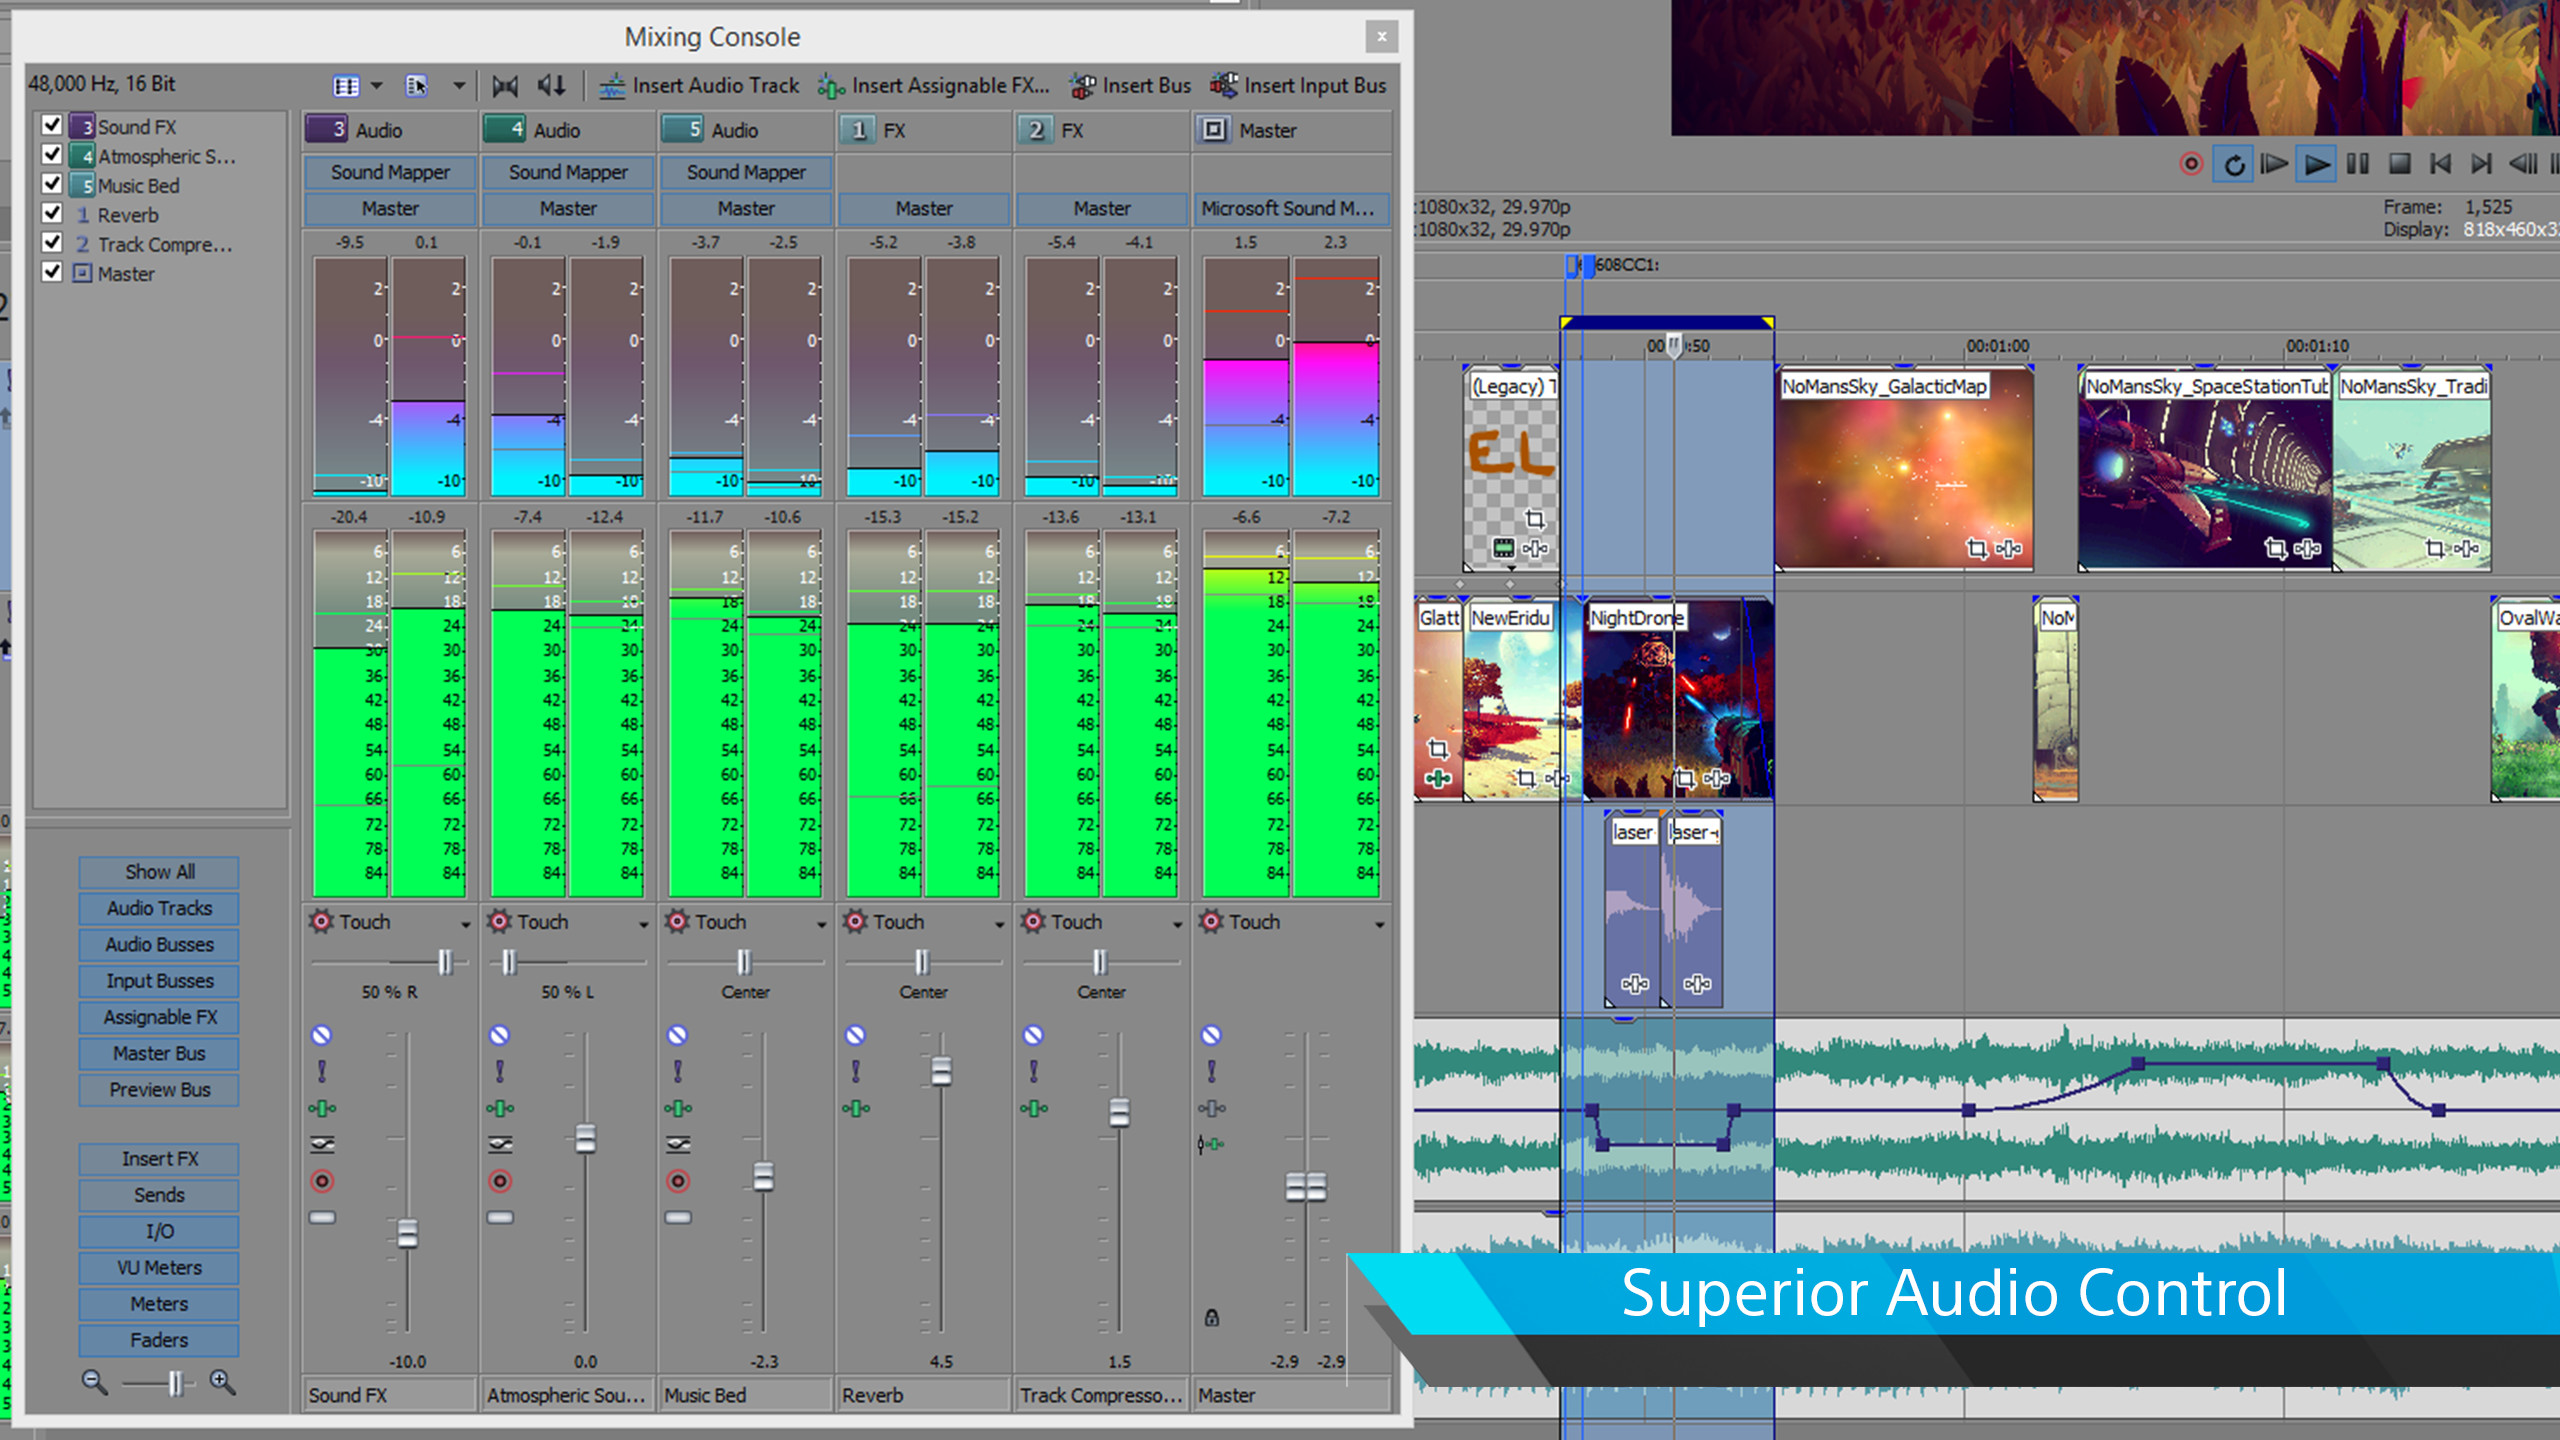Screen dimensions: 2560x1440
Task: Open the channel strip view options dropdown
Action: (376, 86)
